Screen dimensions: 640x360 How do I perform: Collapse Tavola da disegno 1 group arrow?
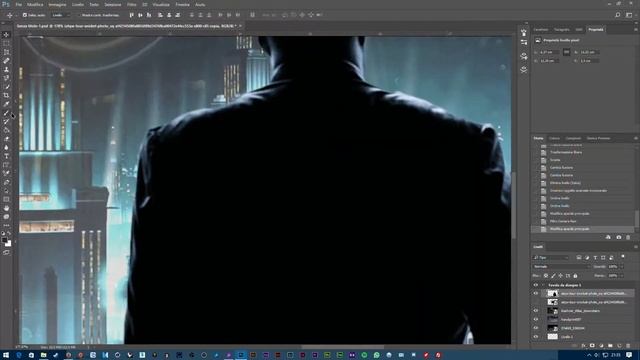point(543,285)
